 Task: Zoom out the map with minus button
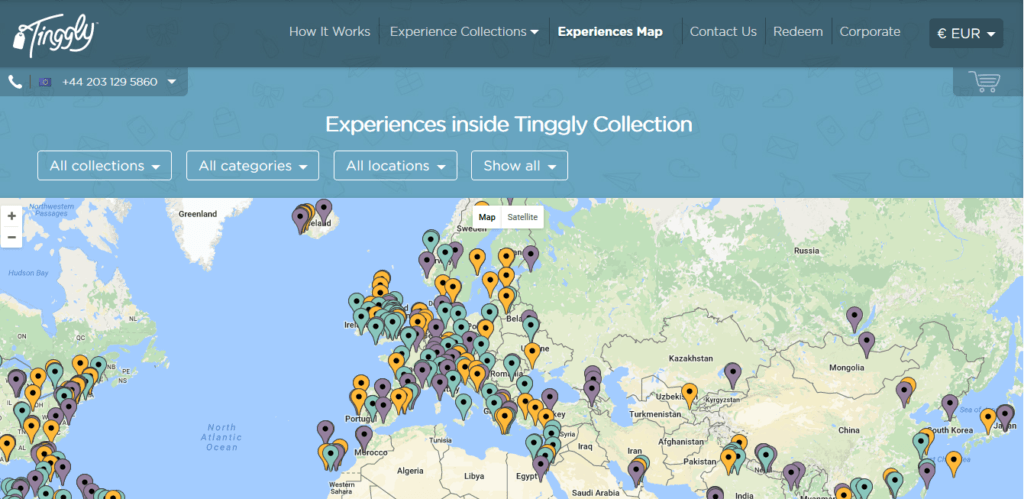click(12, 236)
